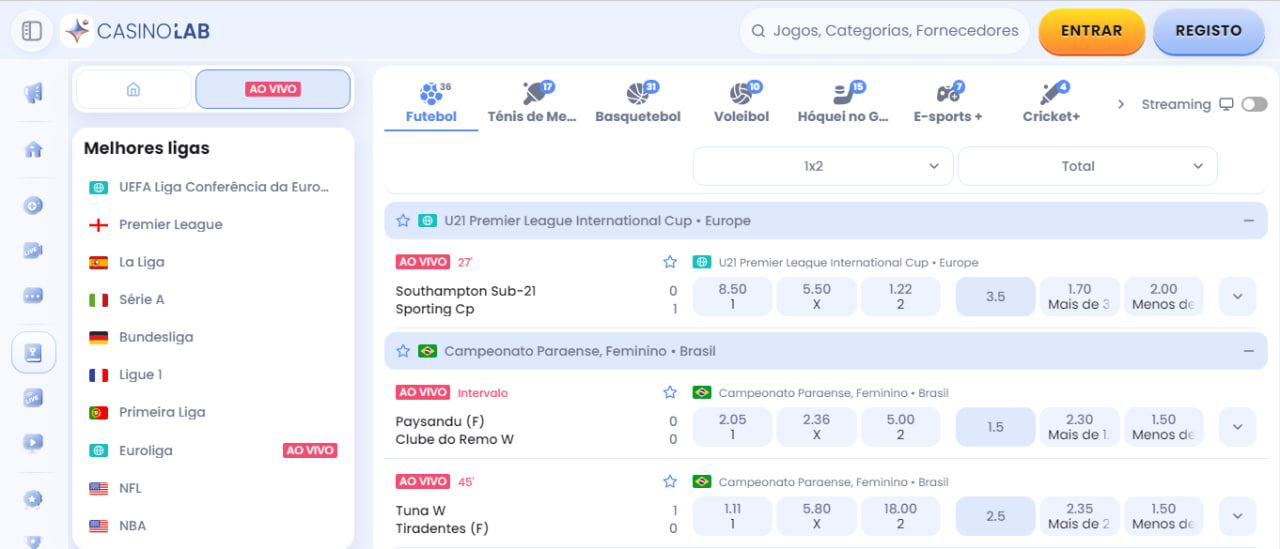Screen dimensions: 1280x549
Task: Favorite the Tuna W match star
Action: [x=670, y=482]
